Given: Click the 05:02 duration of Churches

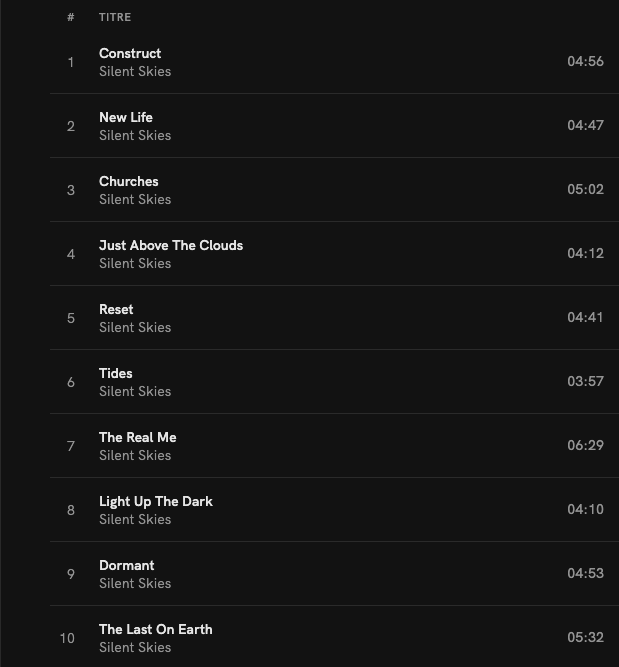Looking at the screenshot, I should (585, 189).
